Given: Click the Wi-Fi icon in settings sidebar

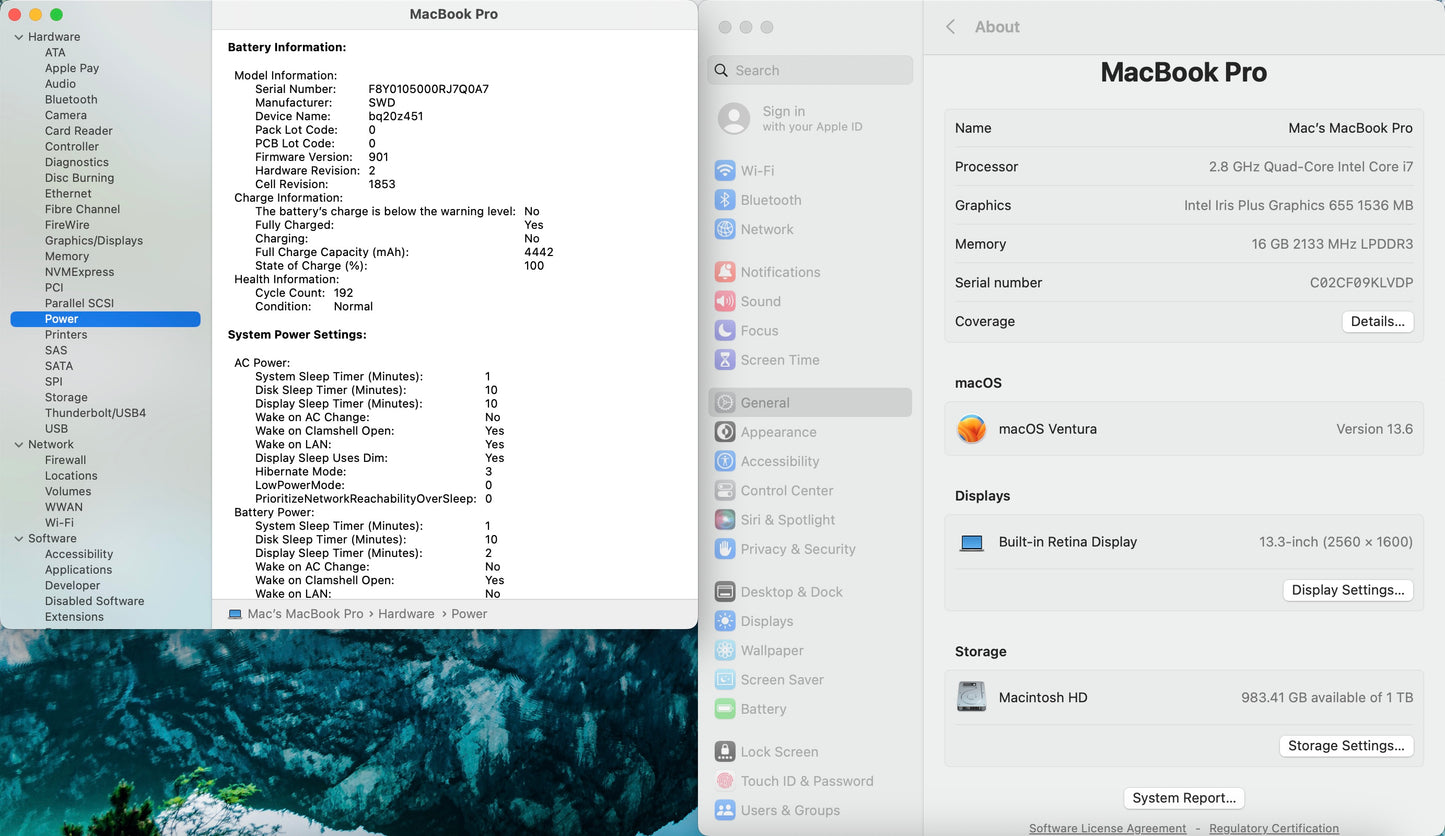Looking at the screenshot, I should click(x=725, y=171).
